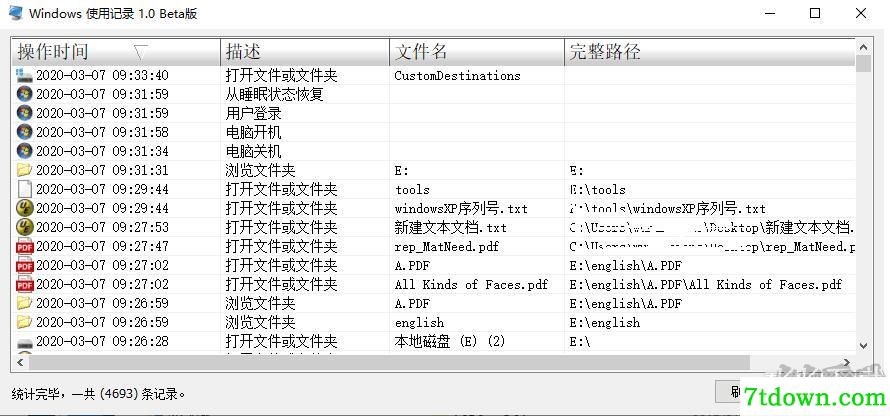890x416 pixels.
Task: Click the icon of the CustomDestinations row
Action: click(x=24, y=75)
